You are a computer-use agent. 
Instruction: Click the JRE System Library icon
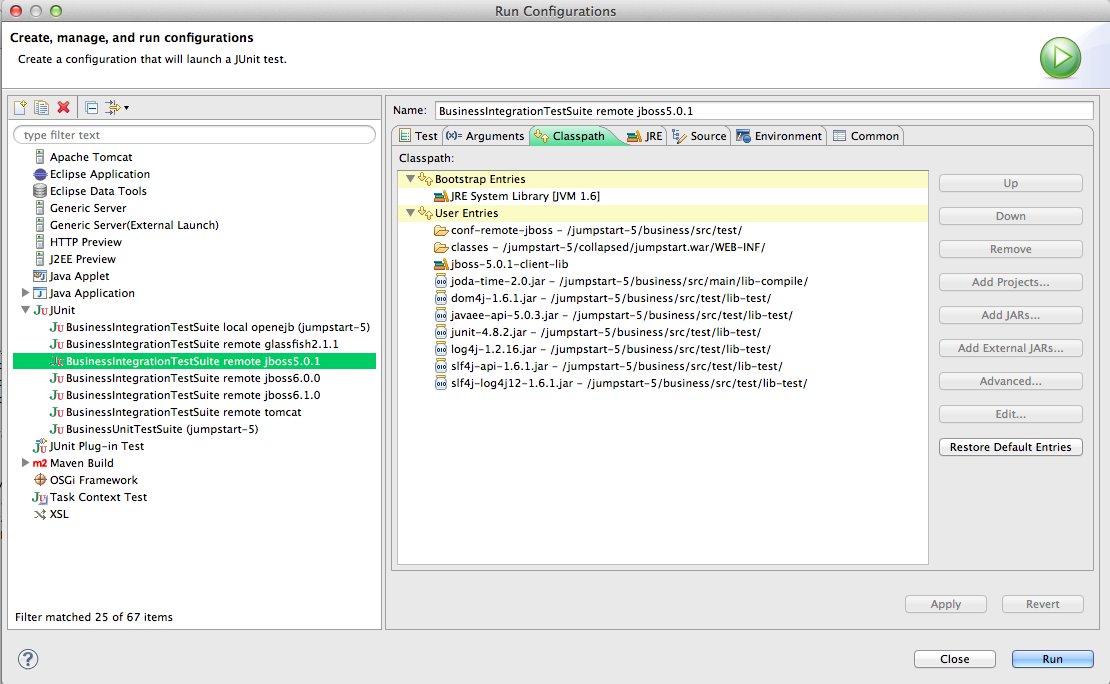[441, 196]
